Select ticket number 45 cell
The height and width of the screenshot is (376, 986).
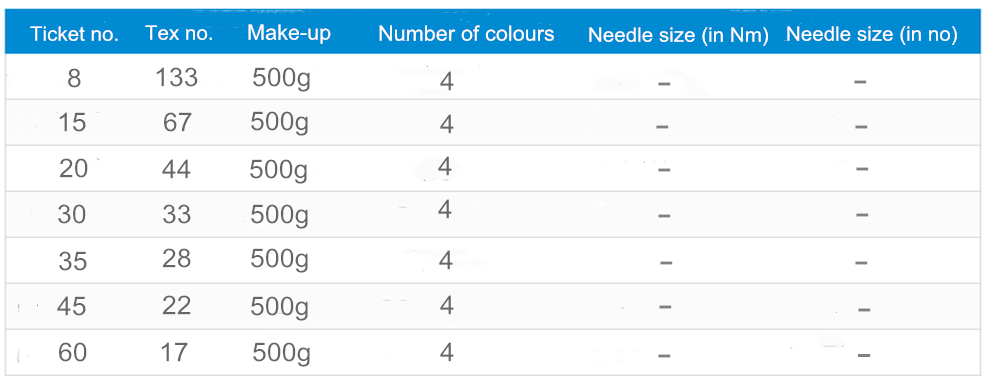coord(72,306)
